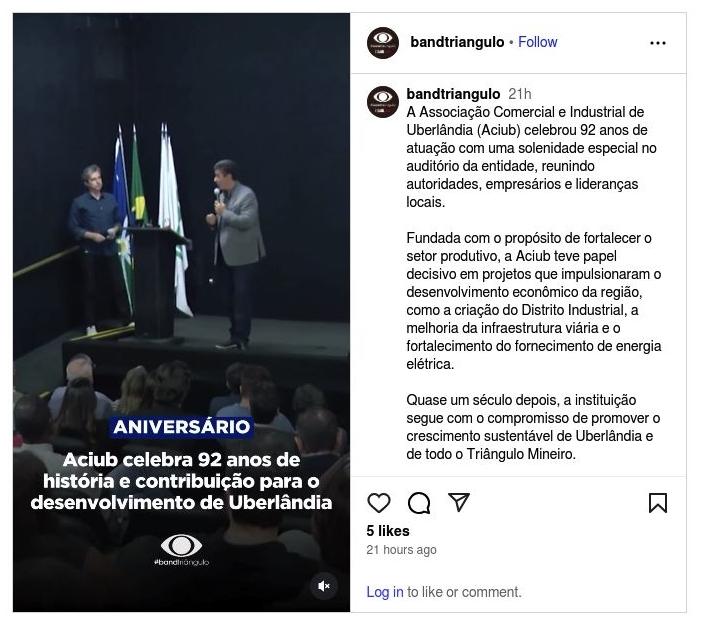Screen dimensions: 704x632
Task: Open the three-dot more options menu
Action: (657, 43)
